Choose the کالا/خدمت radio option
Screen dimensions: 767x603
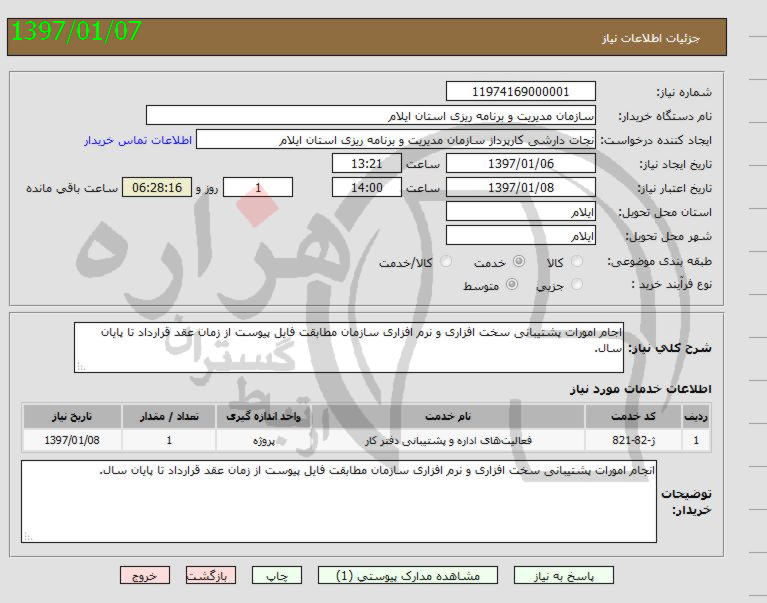tap(446, 262)
